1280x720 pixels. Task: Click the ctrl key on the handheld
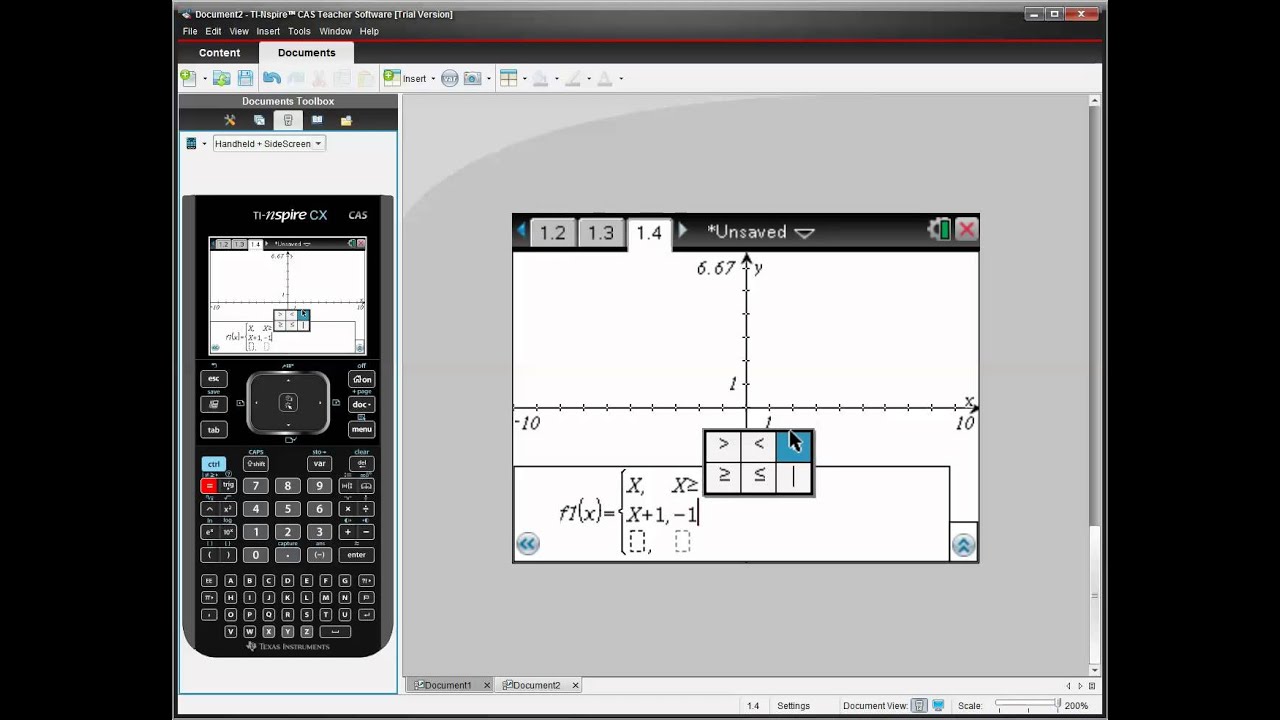(213, 464)
